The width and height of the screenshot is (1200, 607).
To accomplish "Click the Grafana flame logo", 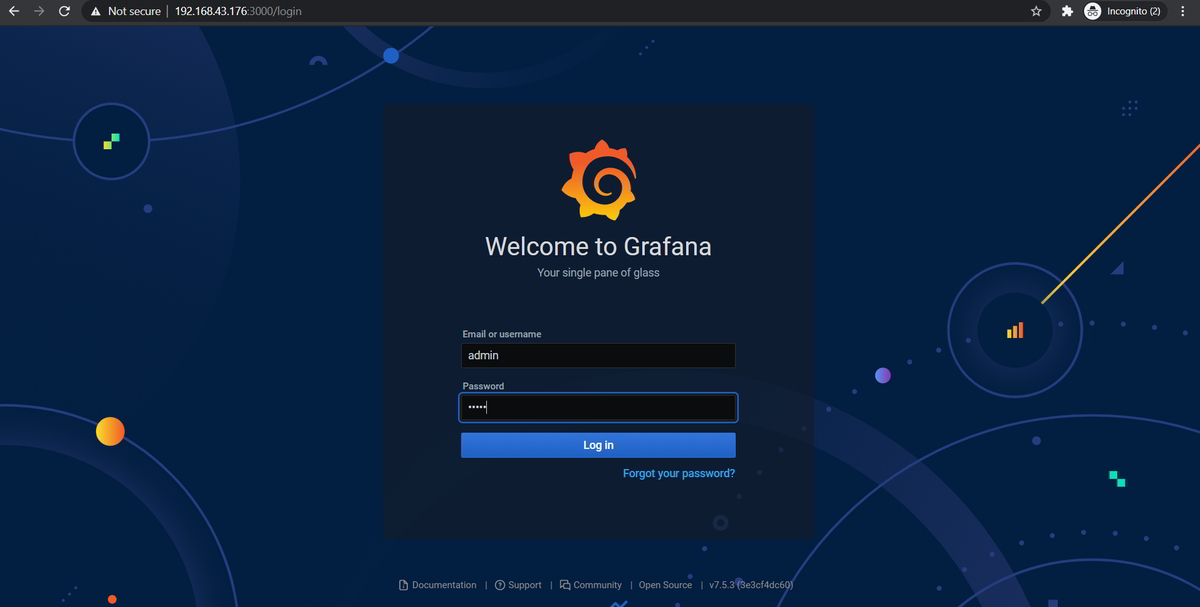I will 597,178.
